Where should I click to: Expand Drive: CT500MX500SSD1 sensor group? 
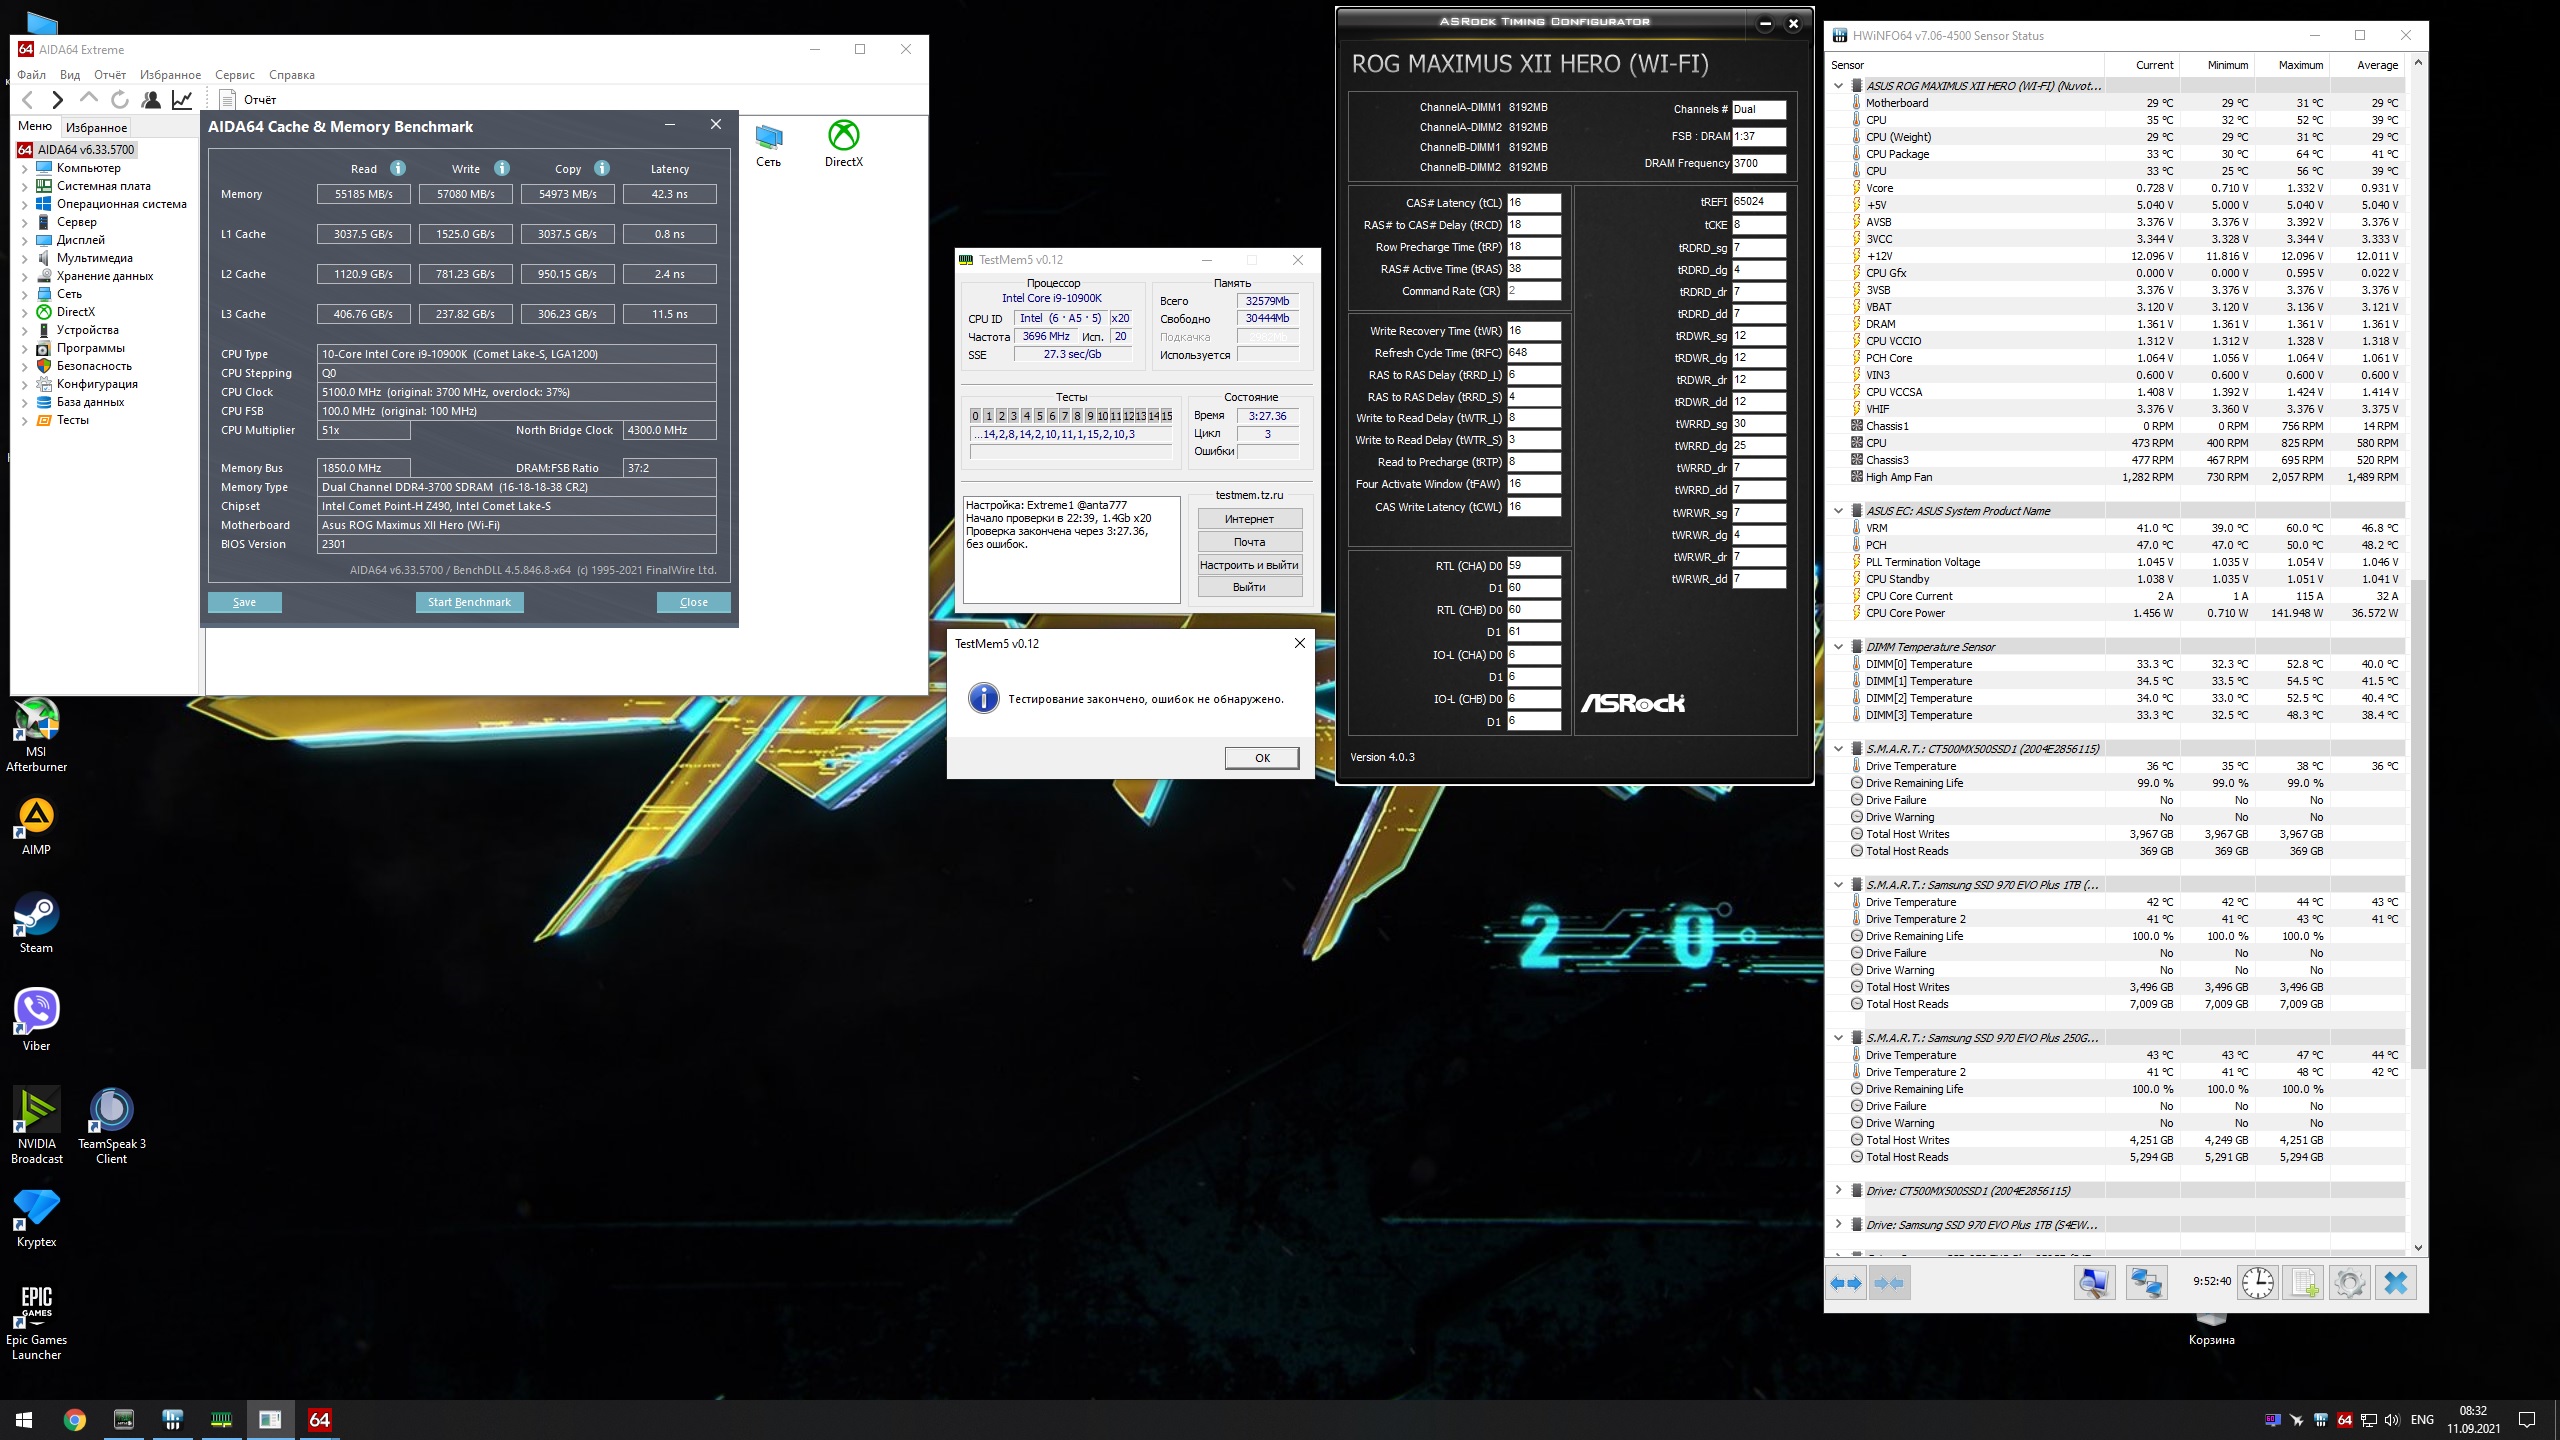tap(1838, 1190)
